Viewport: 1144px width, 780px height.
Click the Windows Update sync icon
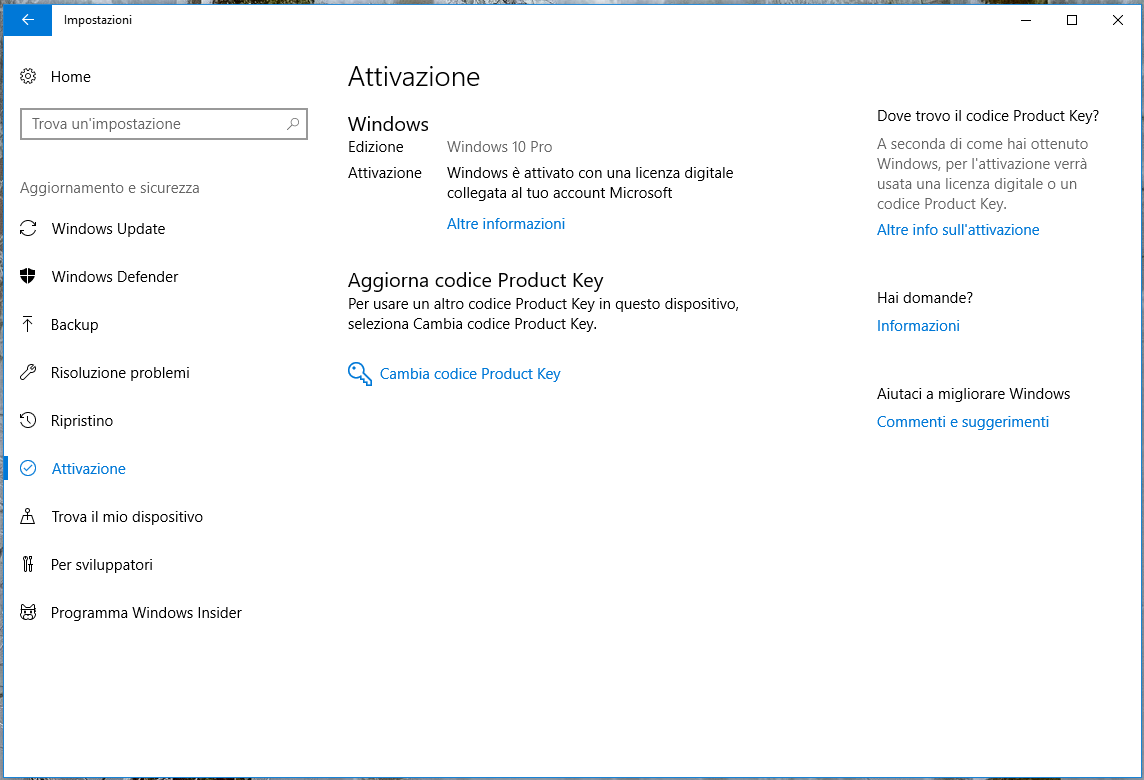click(28, 228)
